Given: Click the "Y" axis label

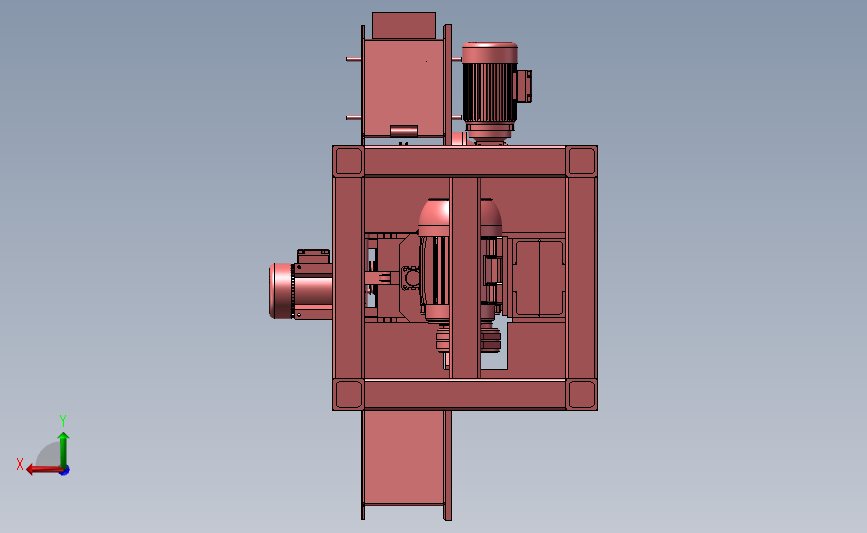Looking at the screenshot, I should click(x=62, y=421).
